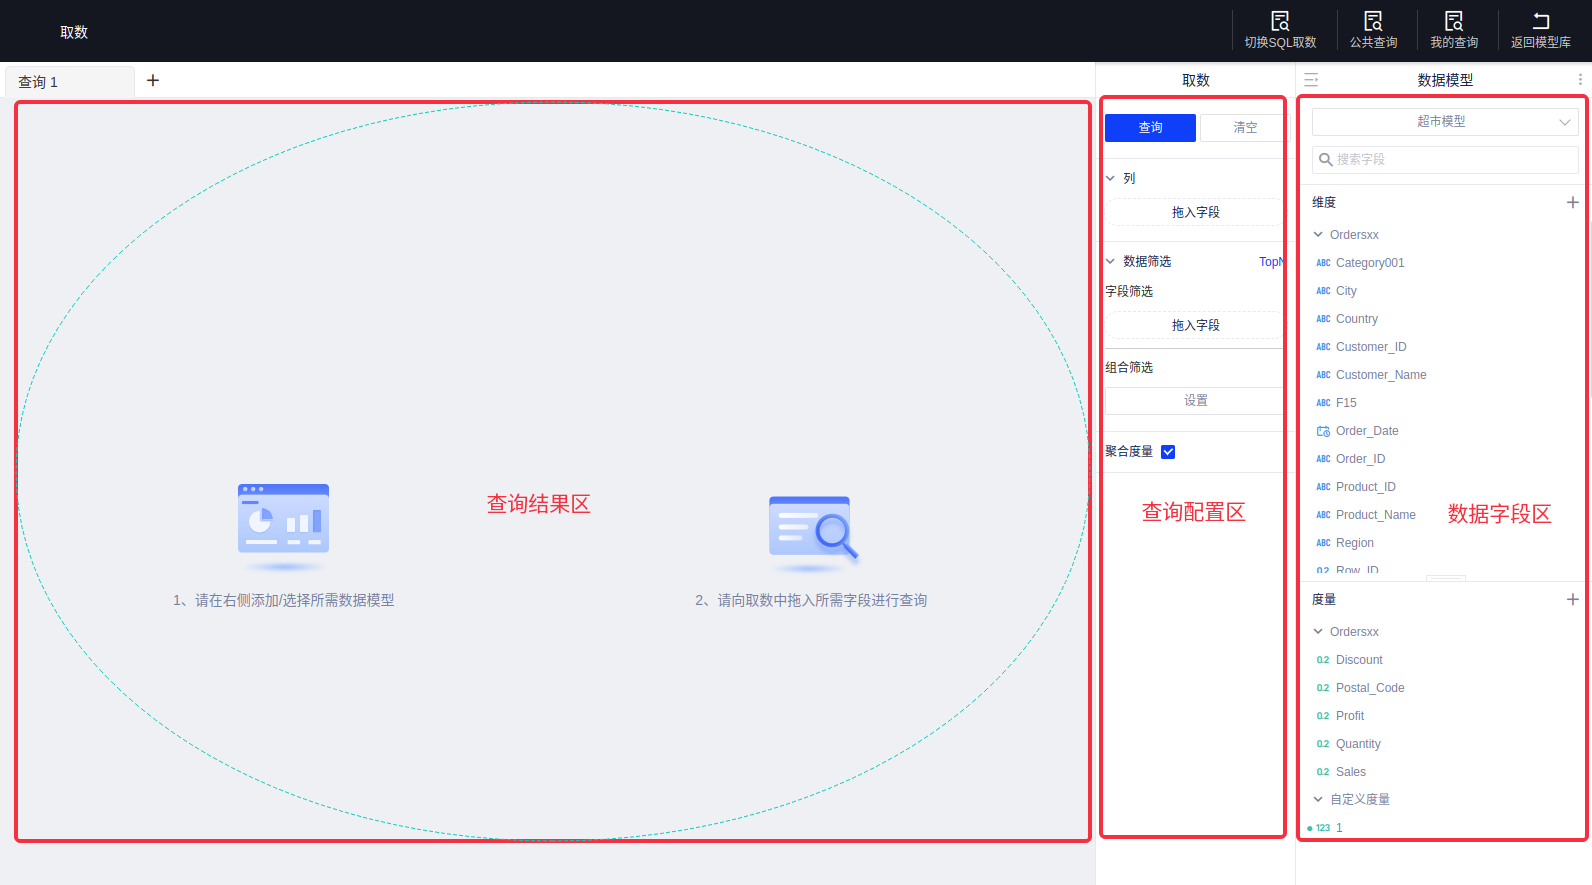The height and width of the screenshot is (885, 1592).
Task: Collapse the data model panel icon
Action: 1311,80
